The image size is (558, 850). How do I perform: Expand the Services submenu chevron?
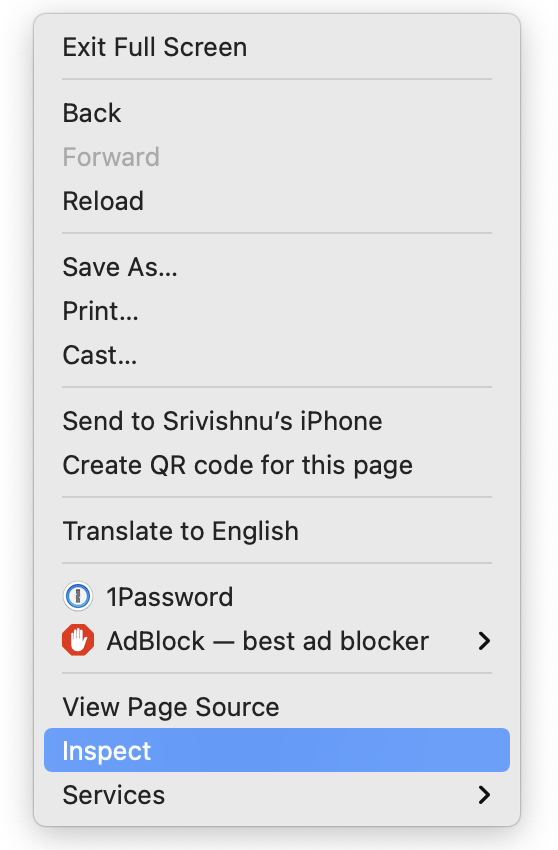tap(484, 795)
